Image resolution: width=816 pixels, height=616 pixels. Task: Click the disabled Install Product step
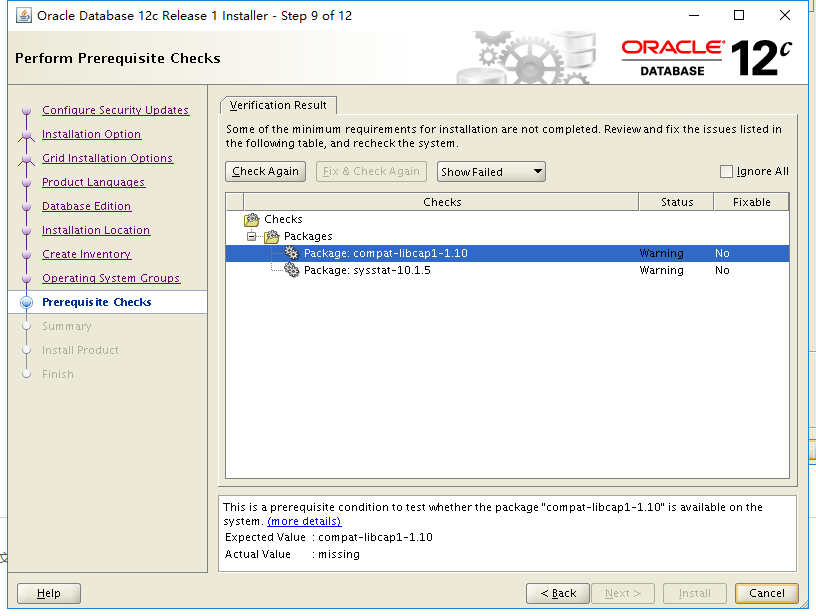(80, 350)
